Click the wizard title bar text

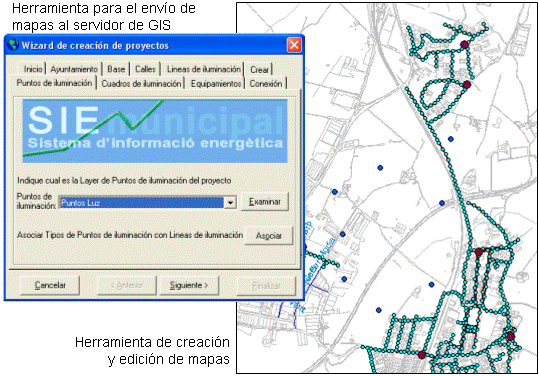click(x=95, y=45)
